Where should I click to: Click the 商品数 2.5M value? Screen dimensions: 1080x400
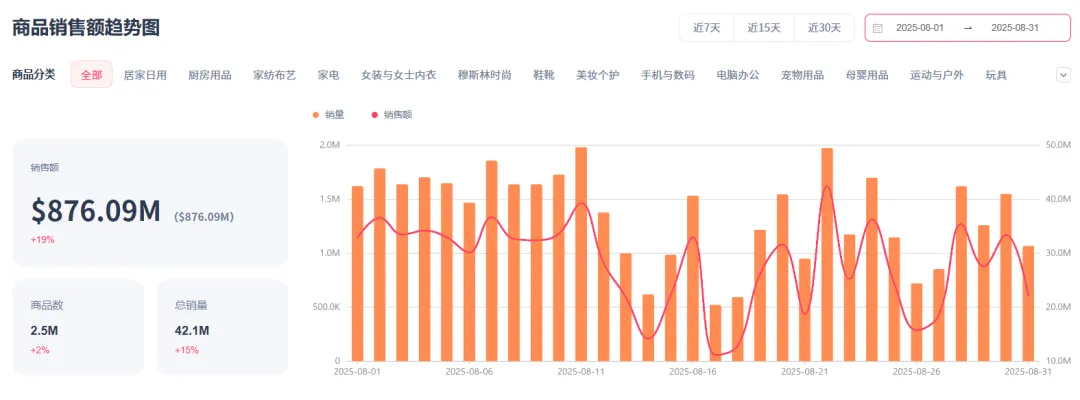click(x=44, y=331)
